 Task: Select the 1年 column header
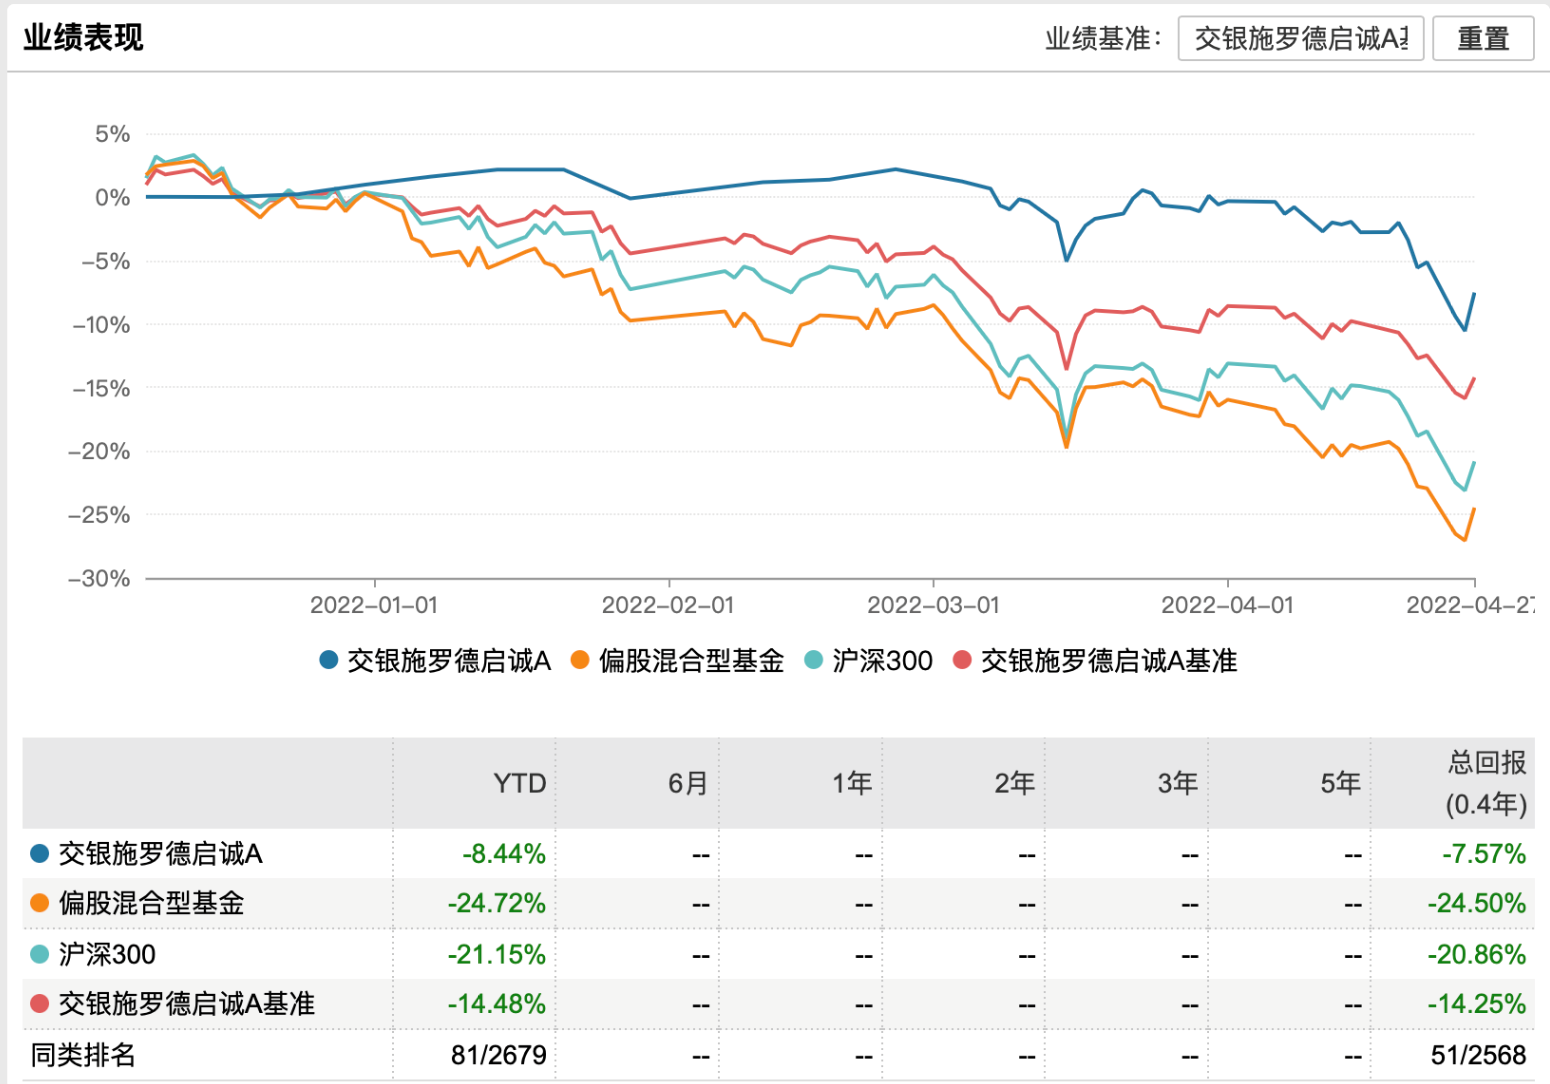click(x=852, y=783)
